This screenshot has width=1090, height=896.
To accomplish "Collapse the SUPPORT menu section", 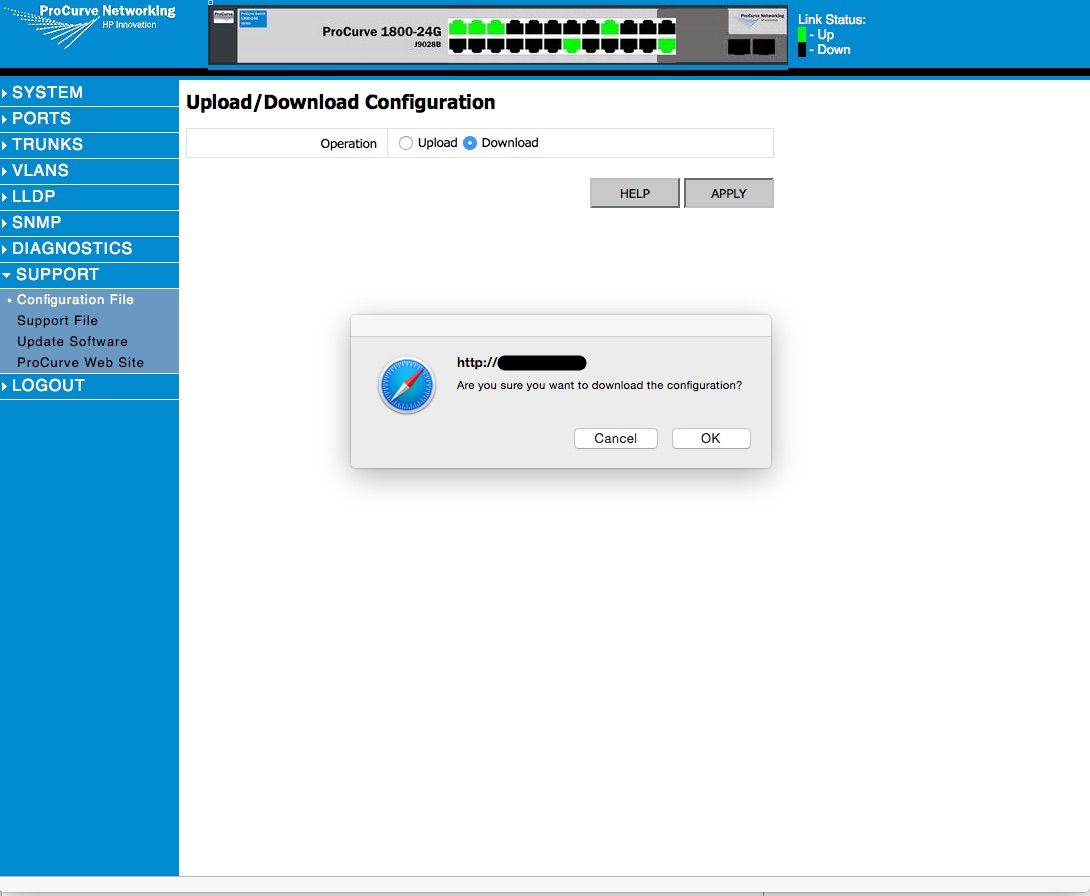I will 89,275.
